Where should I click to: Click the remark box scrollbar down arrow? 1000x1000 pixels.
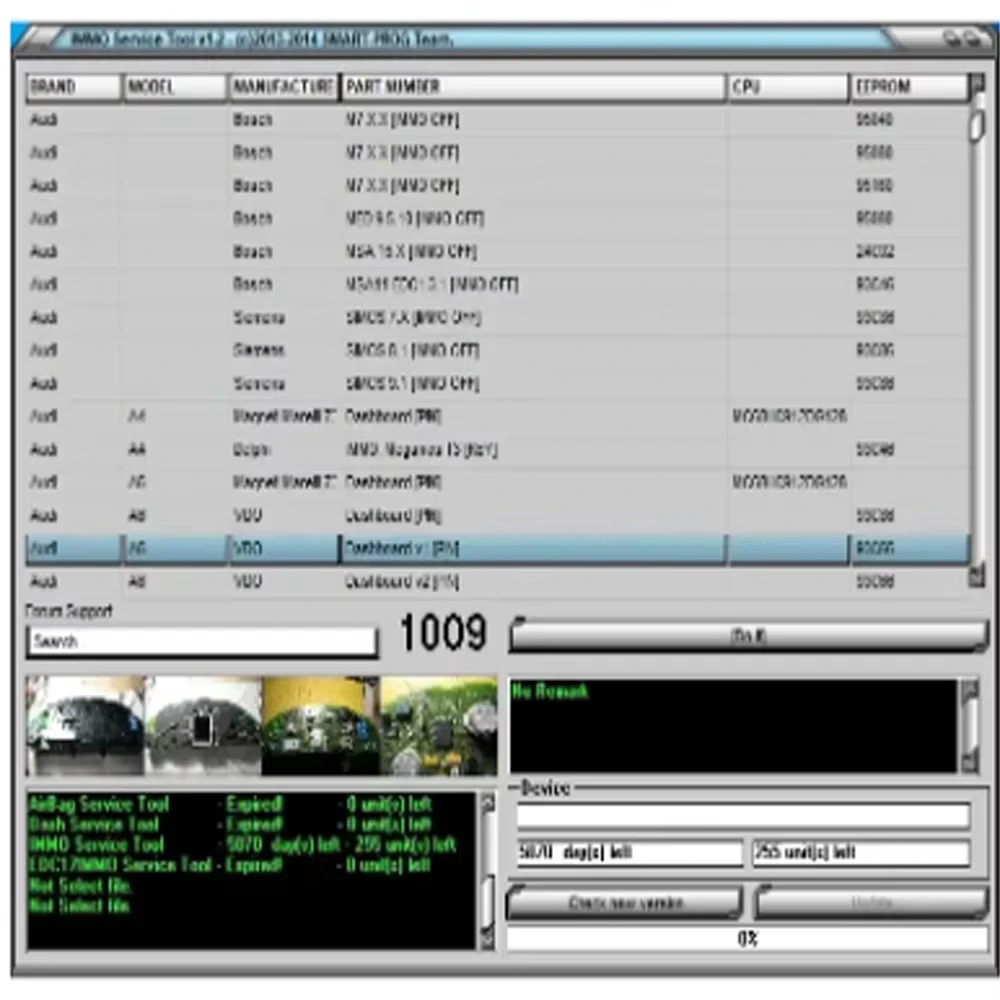click(971, 761)
